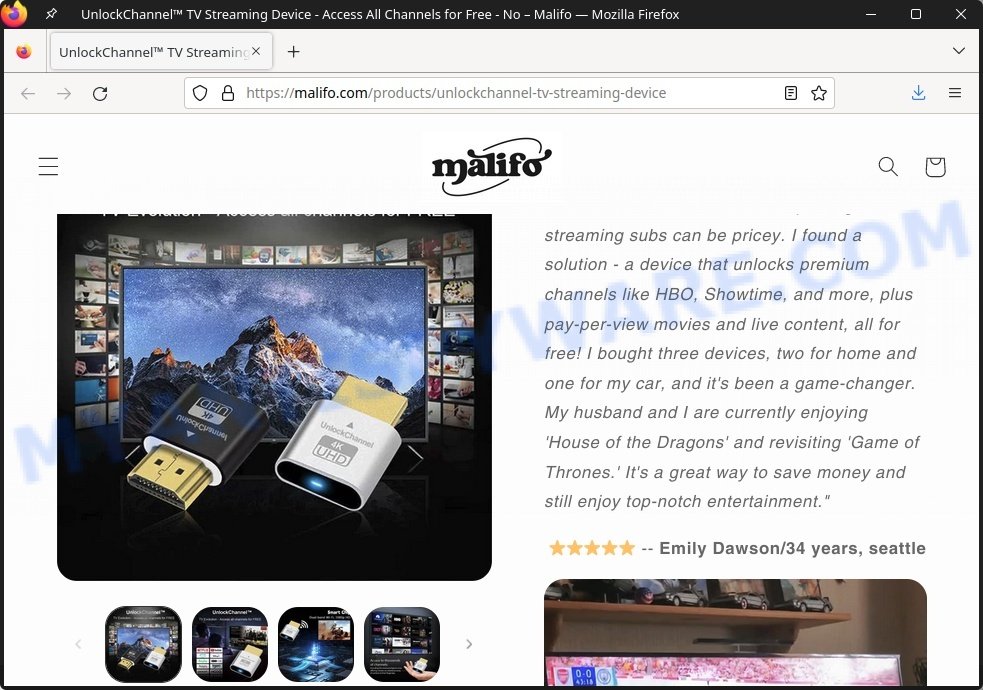Screen dimensions: 983x690
Task: Slide thumbnail strip right
Action: 469,644
